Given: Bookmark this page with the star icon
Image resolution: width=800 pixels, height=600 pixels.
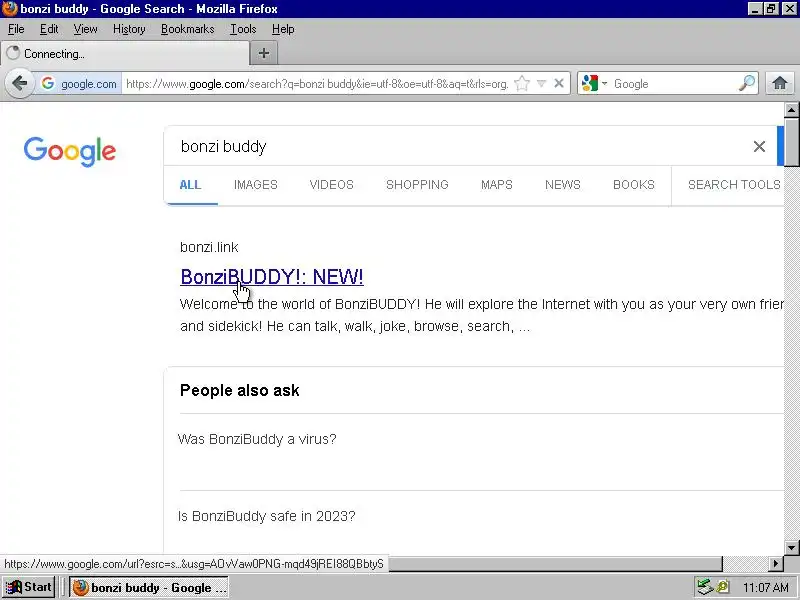Looking at the screenshot, I should click(522, 83).
